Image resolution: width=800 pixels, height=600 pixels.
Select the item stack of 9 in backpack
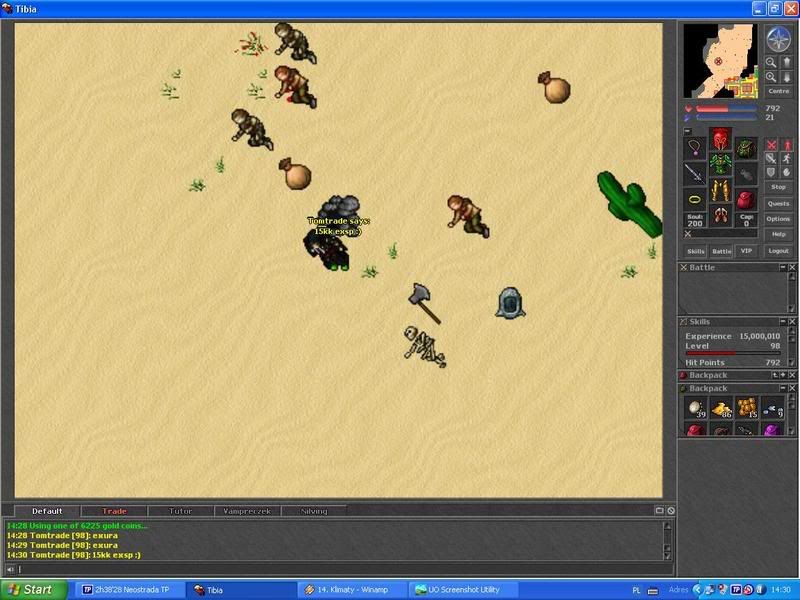coord(772,408)
